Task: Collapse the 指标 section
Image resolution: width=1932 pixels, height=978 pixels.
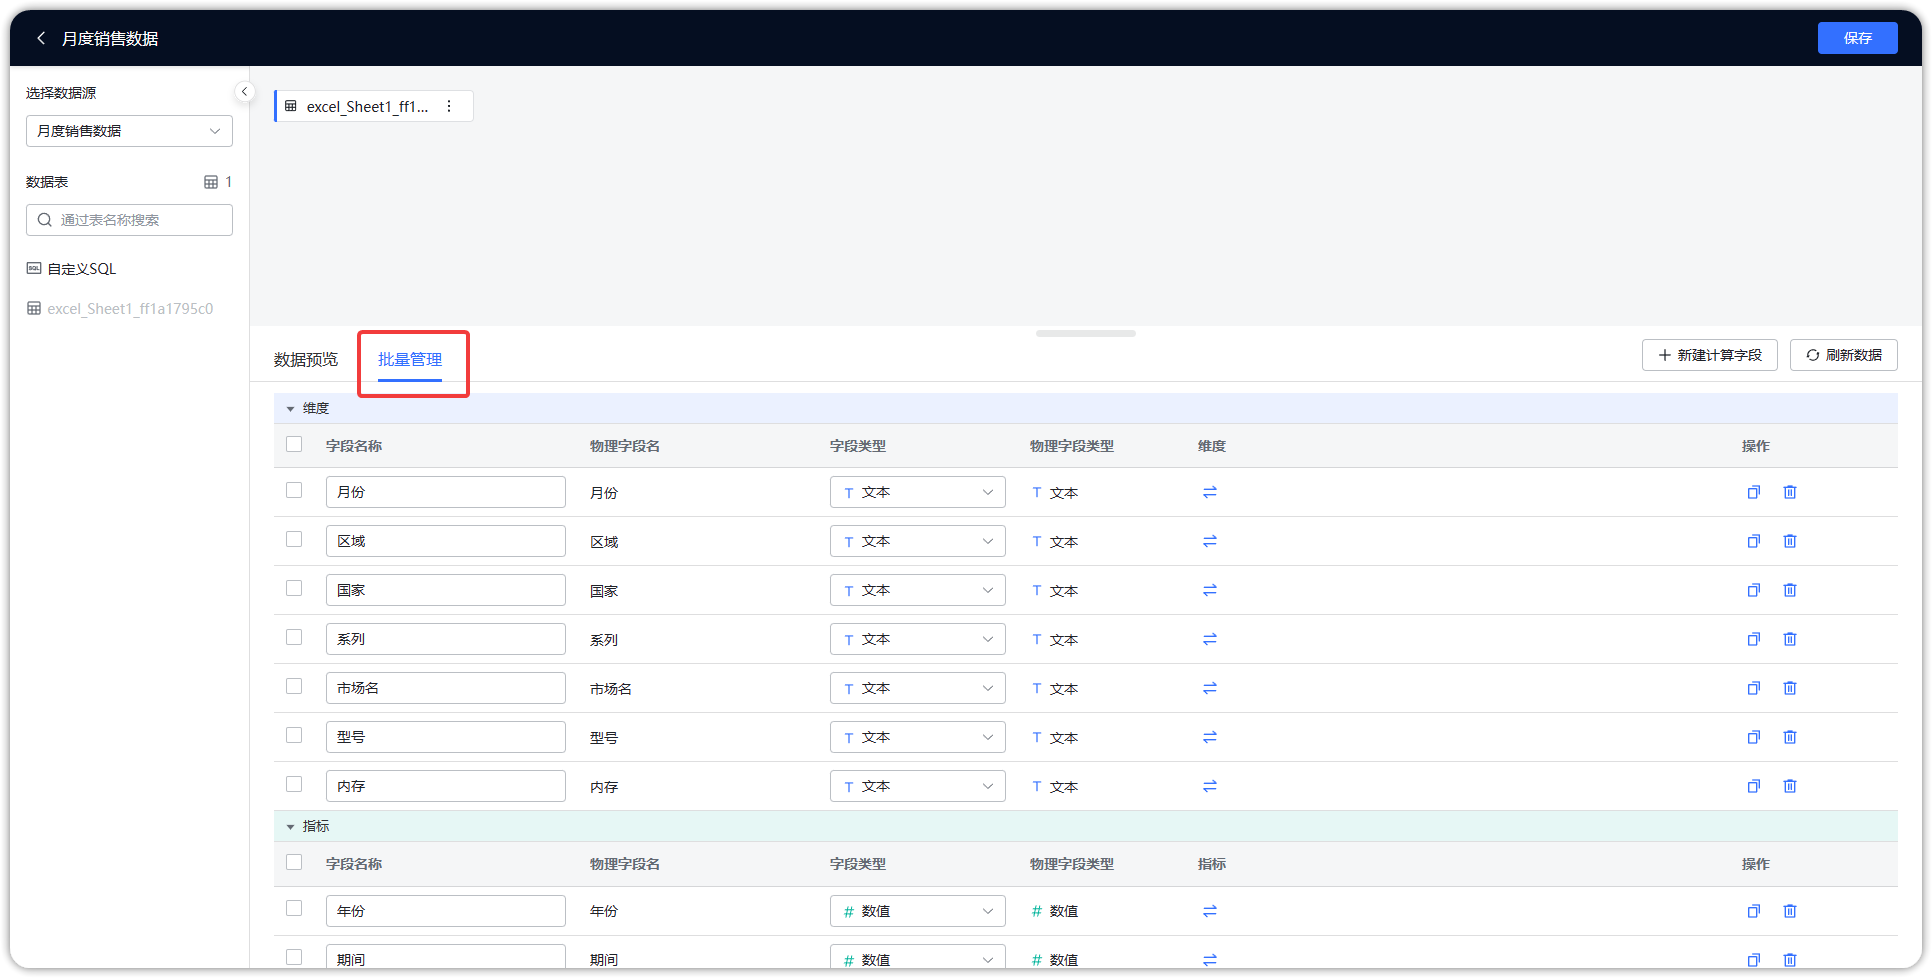Action: 291,827
